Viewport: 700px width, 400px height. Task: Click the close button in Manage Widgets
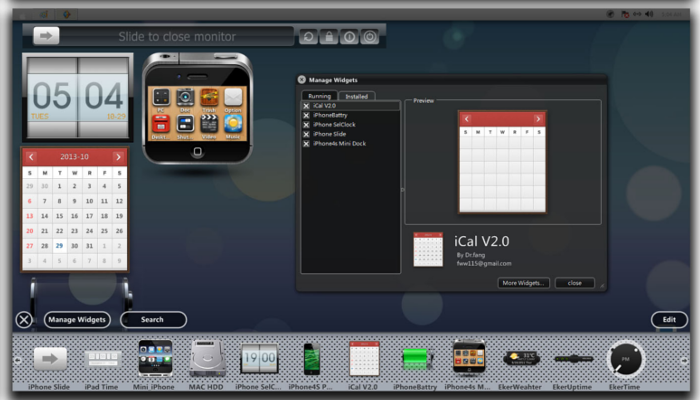pos(575,283)
